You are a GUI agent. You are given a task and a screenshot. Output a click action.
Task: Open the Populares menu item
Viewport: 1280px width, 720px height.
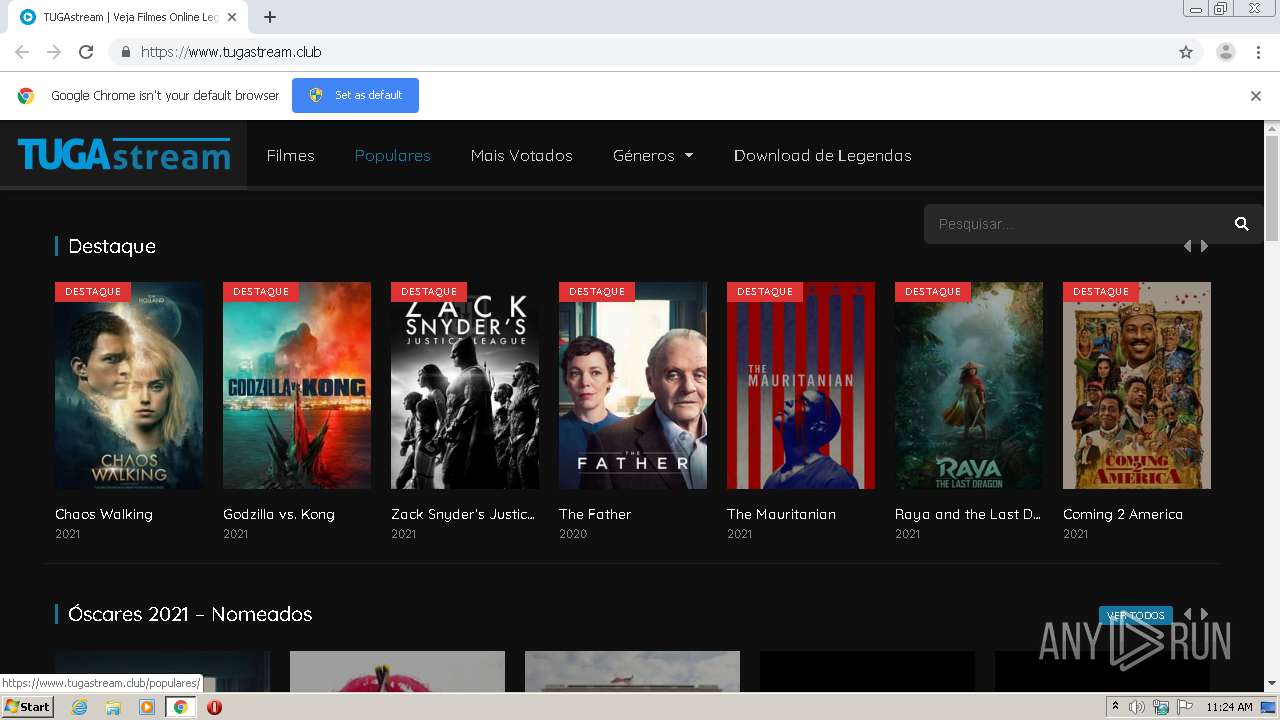(392, 156)
